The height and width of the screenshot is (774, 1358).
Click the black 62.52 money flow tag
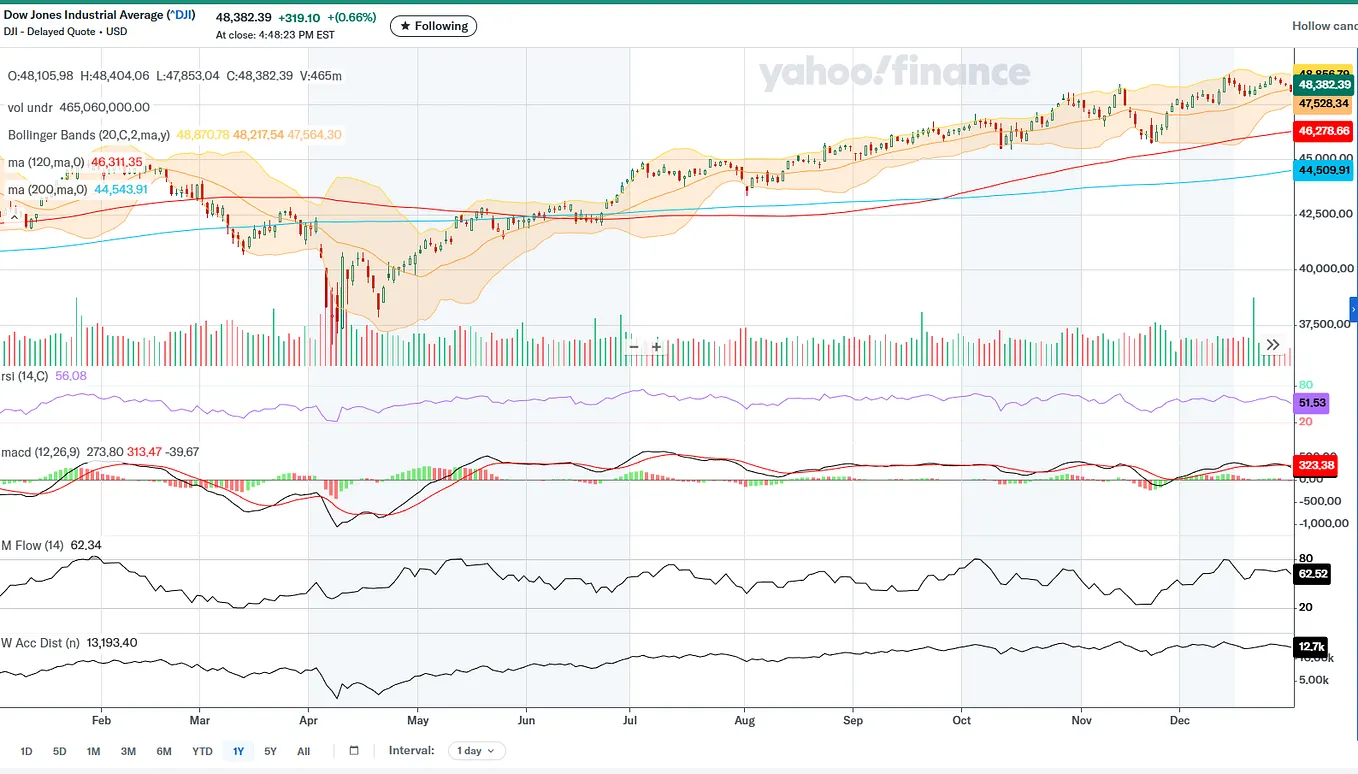[1311, 574]
